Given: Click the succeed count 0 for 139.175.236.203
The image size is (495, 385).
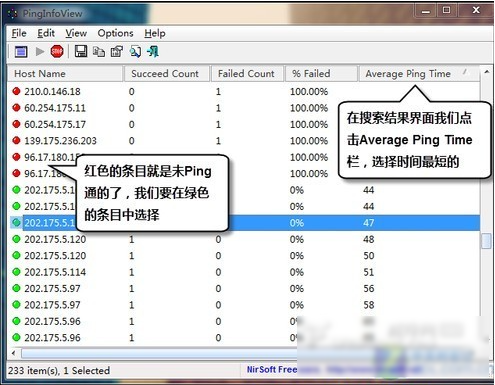Looking at the screenshot, I should [132, 141].
